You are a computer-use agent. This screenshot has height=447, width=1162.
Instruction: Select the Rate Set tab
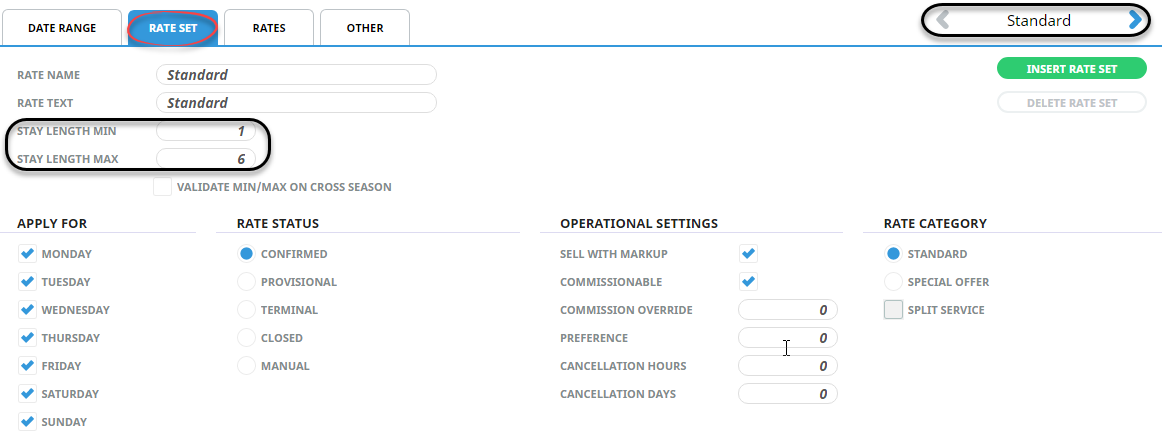coord(173,28)
